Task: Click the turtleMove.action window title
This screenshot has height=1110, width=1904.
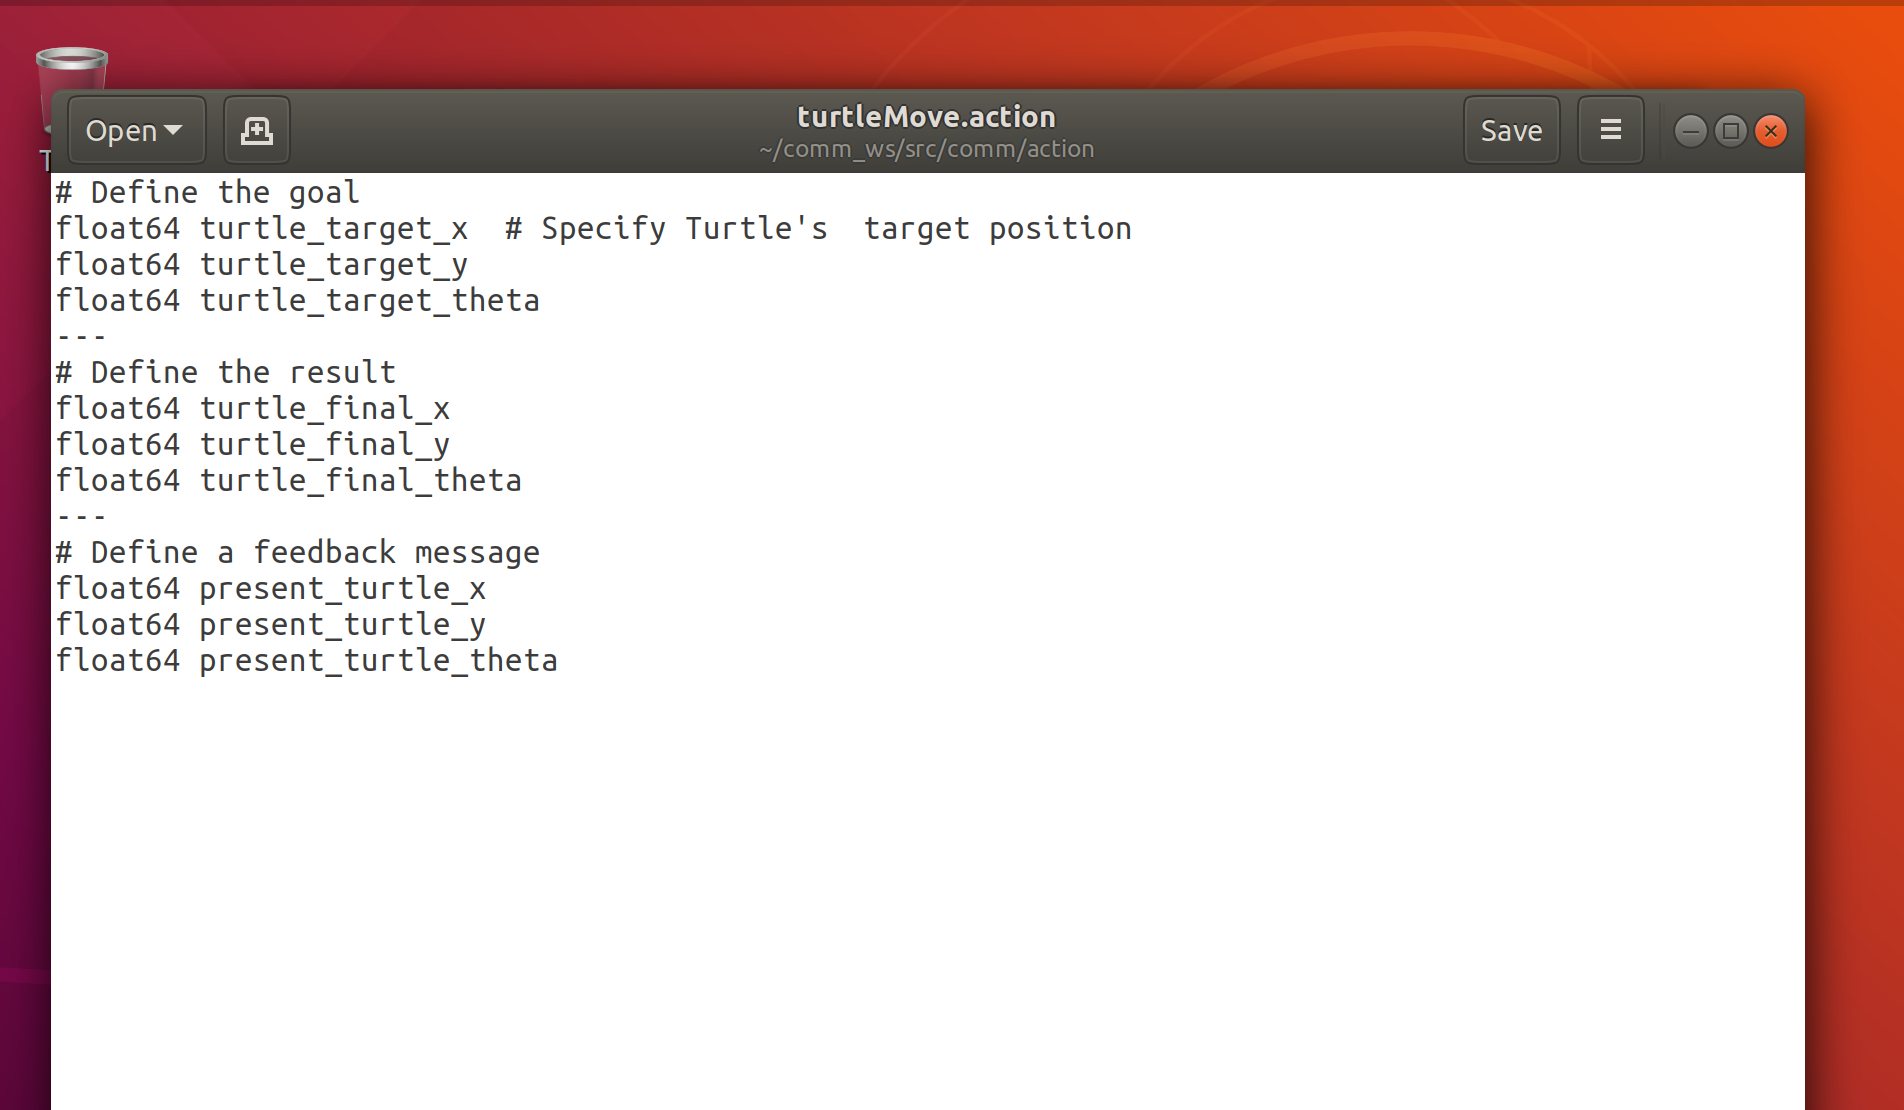Action: pyautogui.click(x=926, y=117)
